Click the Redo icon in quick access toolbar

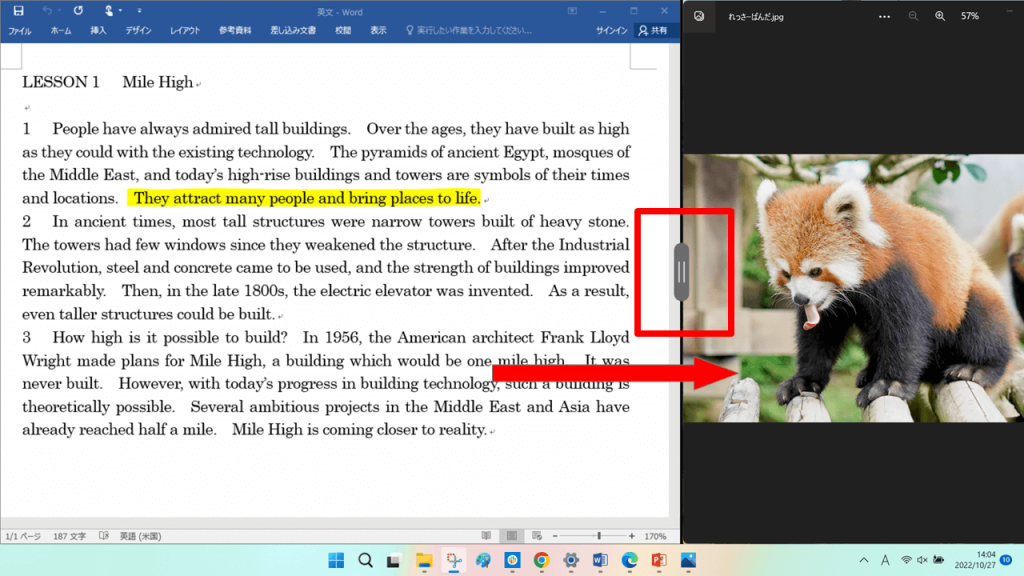click(77, 11)
